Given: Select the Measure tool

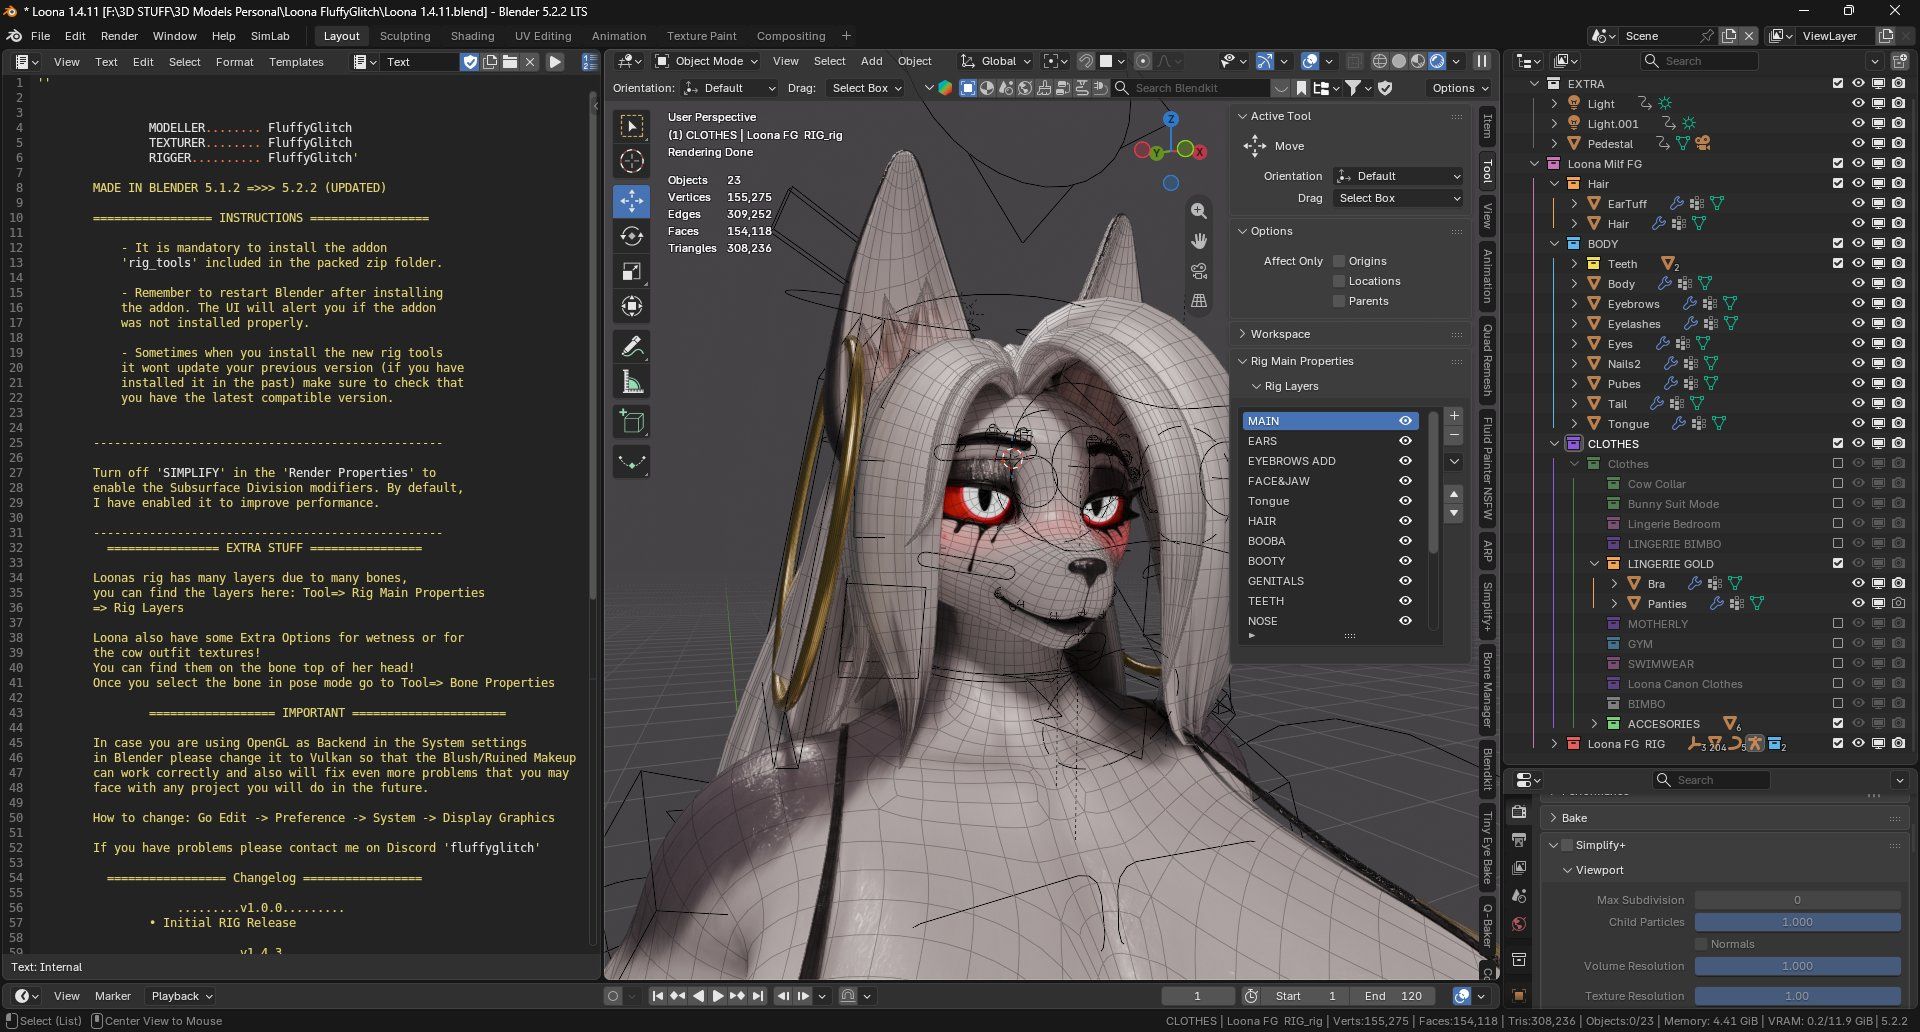Looking at the screenshot, I should (631, 382).
